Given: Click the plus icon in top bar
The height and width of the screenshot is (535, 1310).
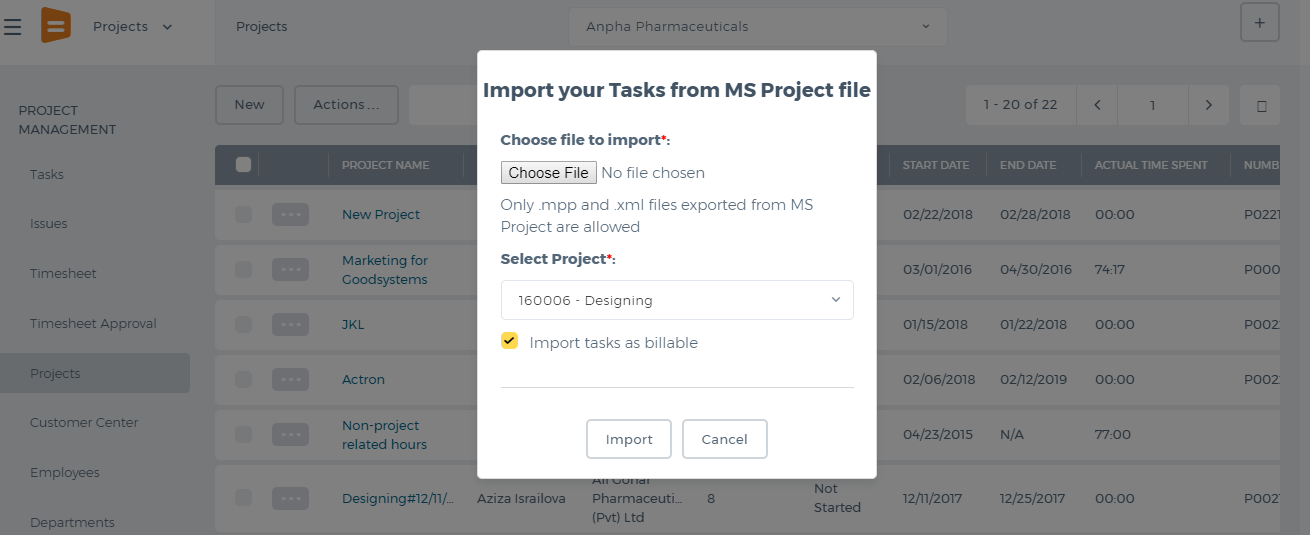Looking at the screenshot, I should tap(1260, 22).
